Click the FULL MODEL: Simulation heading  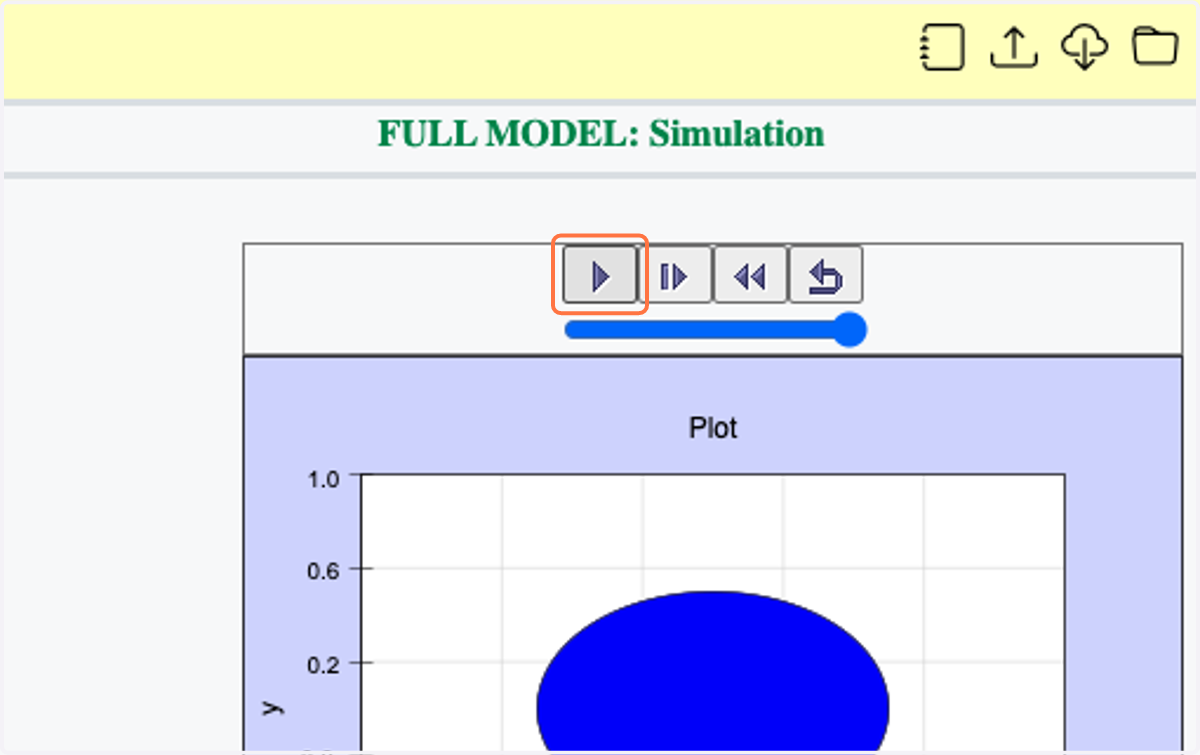click(601, 133)
